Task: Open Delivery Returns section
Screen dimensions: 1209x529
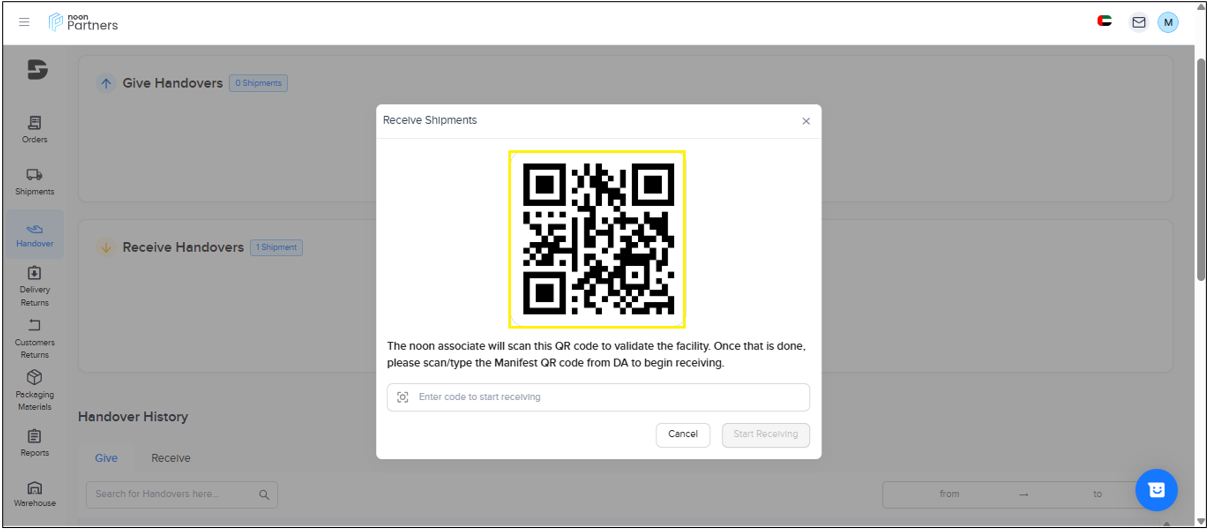Action: [35, 286]
